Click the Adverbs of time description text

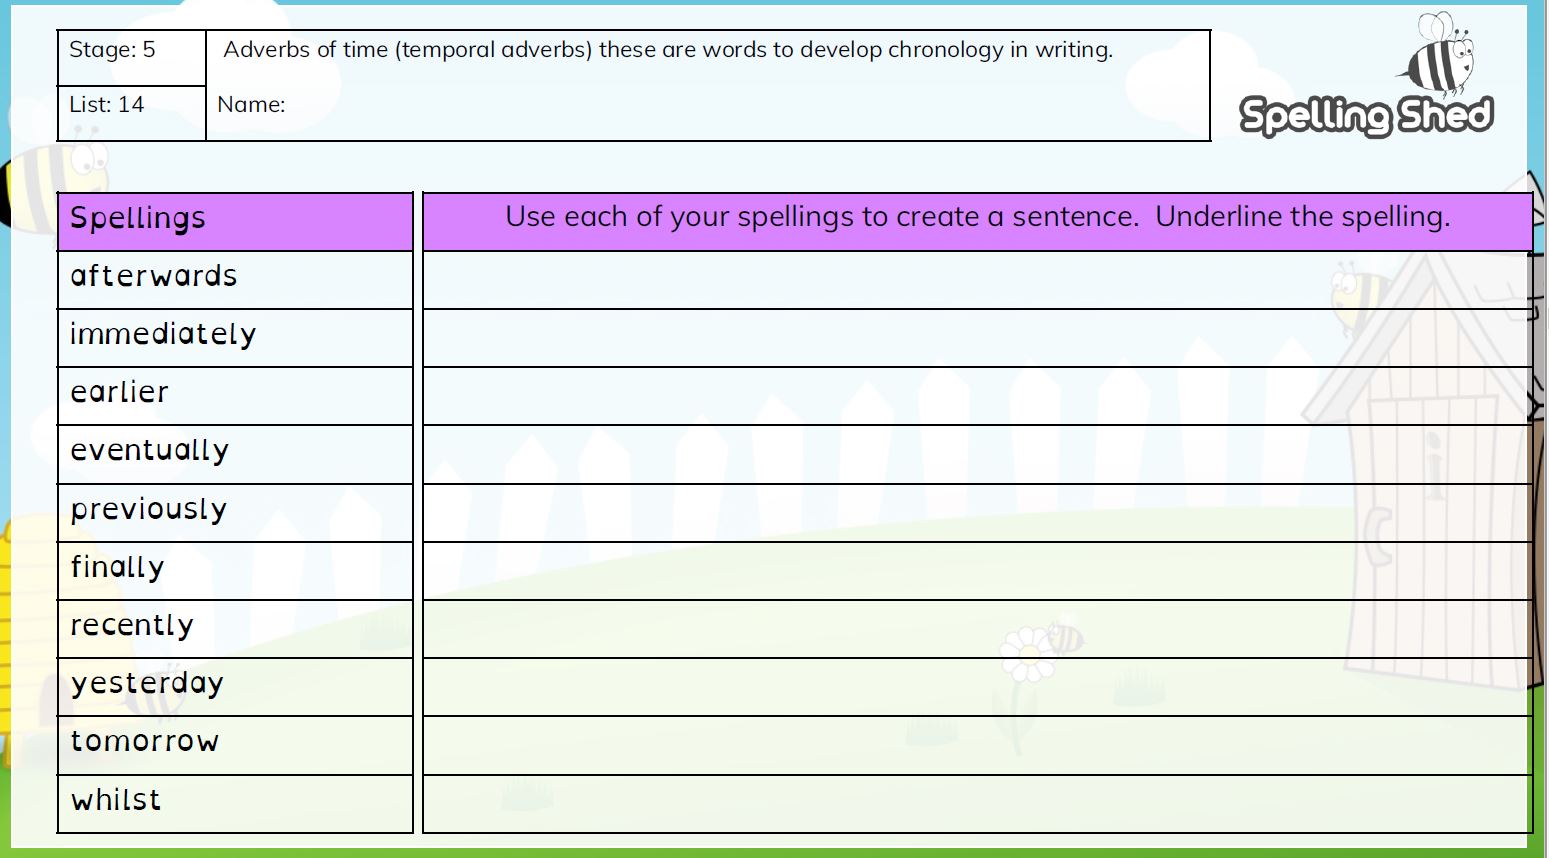click(x=667, y=50)
